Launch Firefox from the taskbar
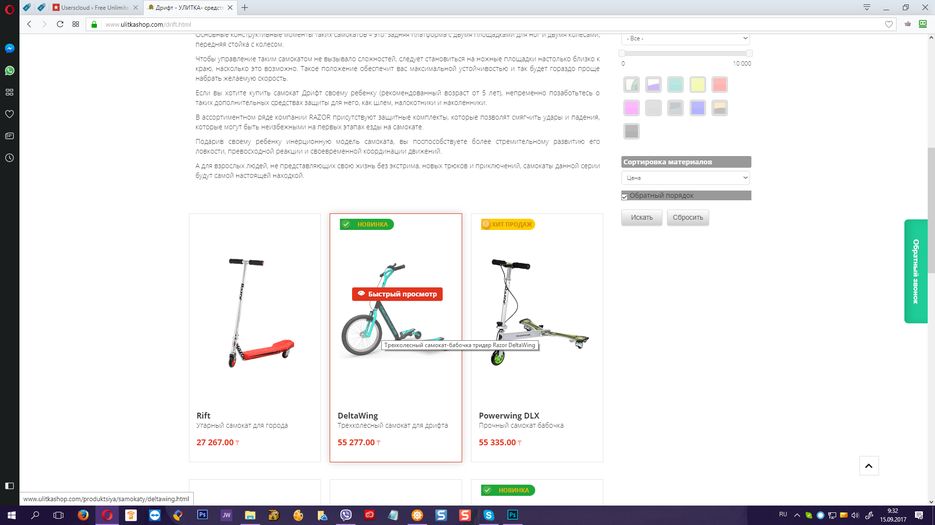Image resolution: width=935 pixels, height=525 pixels. tap(83, 515)
